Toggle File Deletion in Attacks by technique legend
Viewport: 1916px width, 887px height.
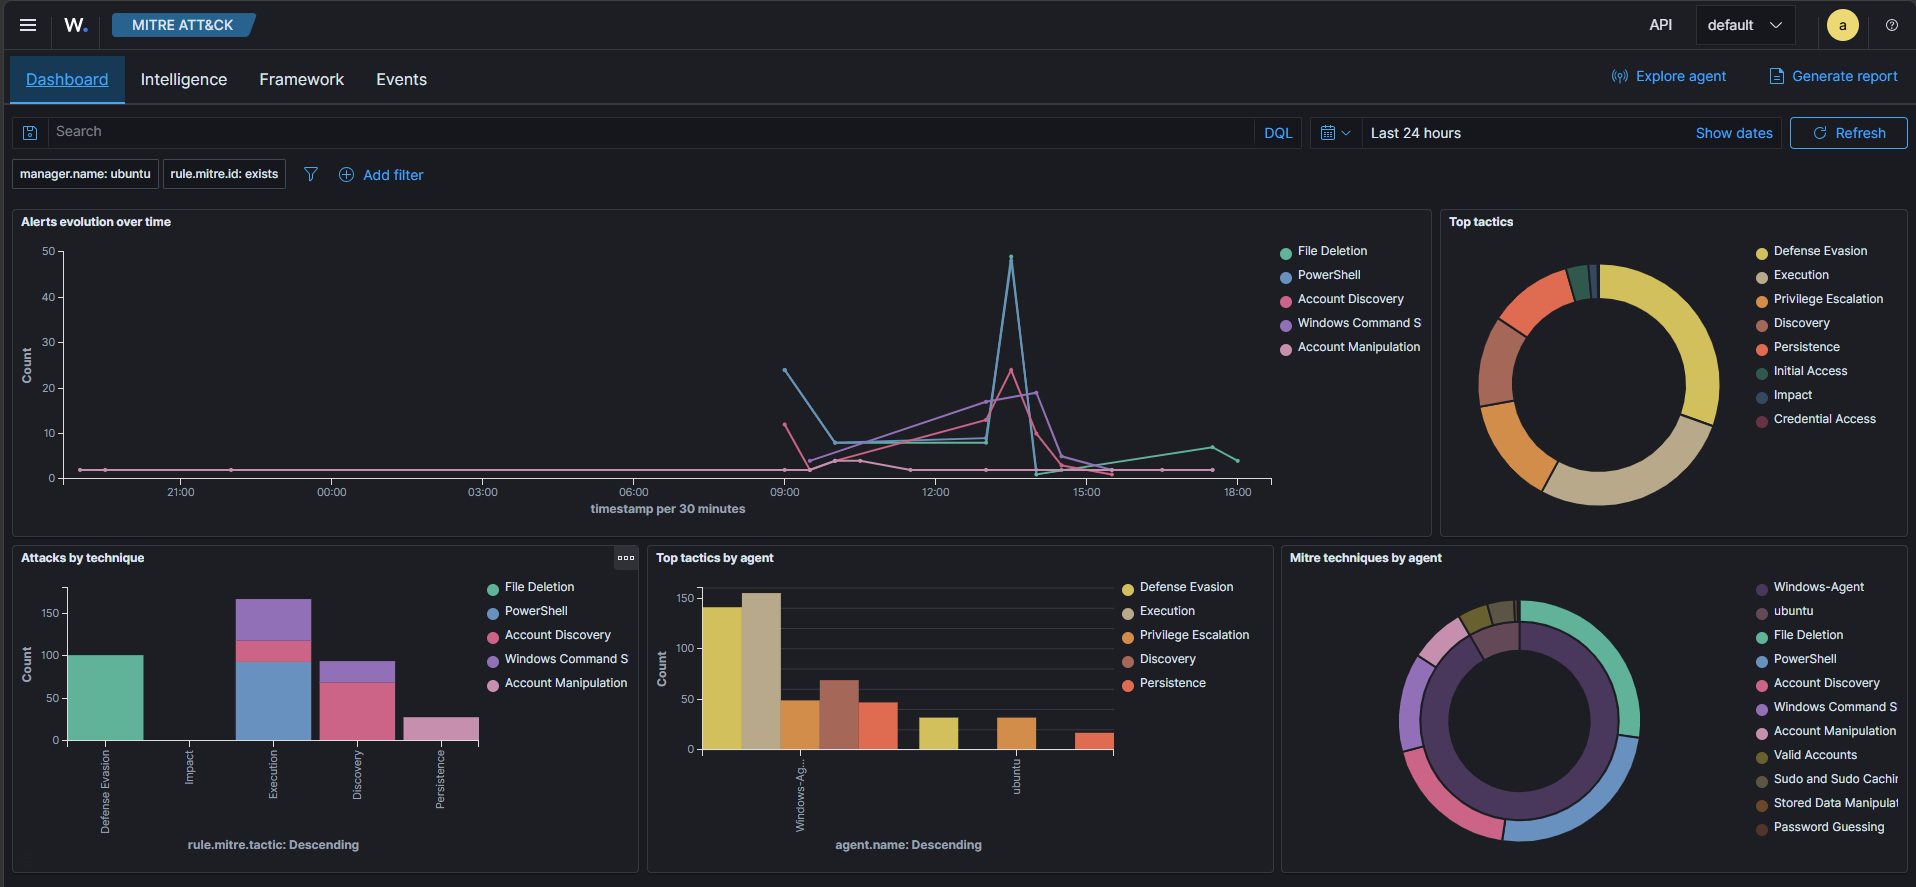click(538, 587)
